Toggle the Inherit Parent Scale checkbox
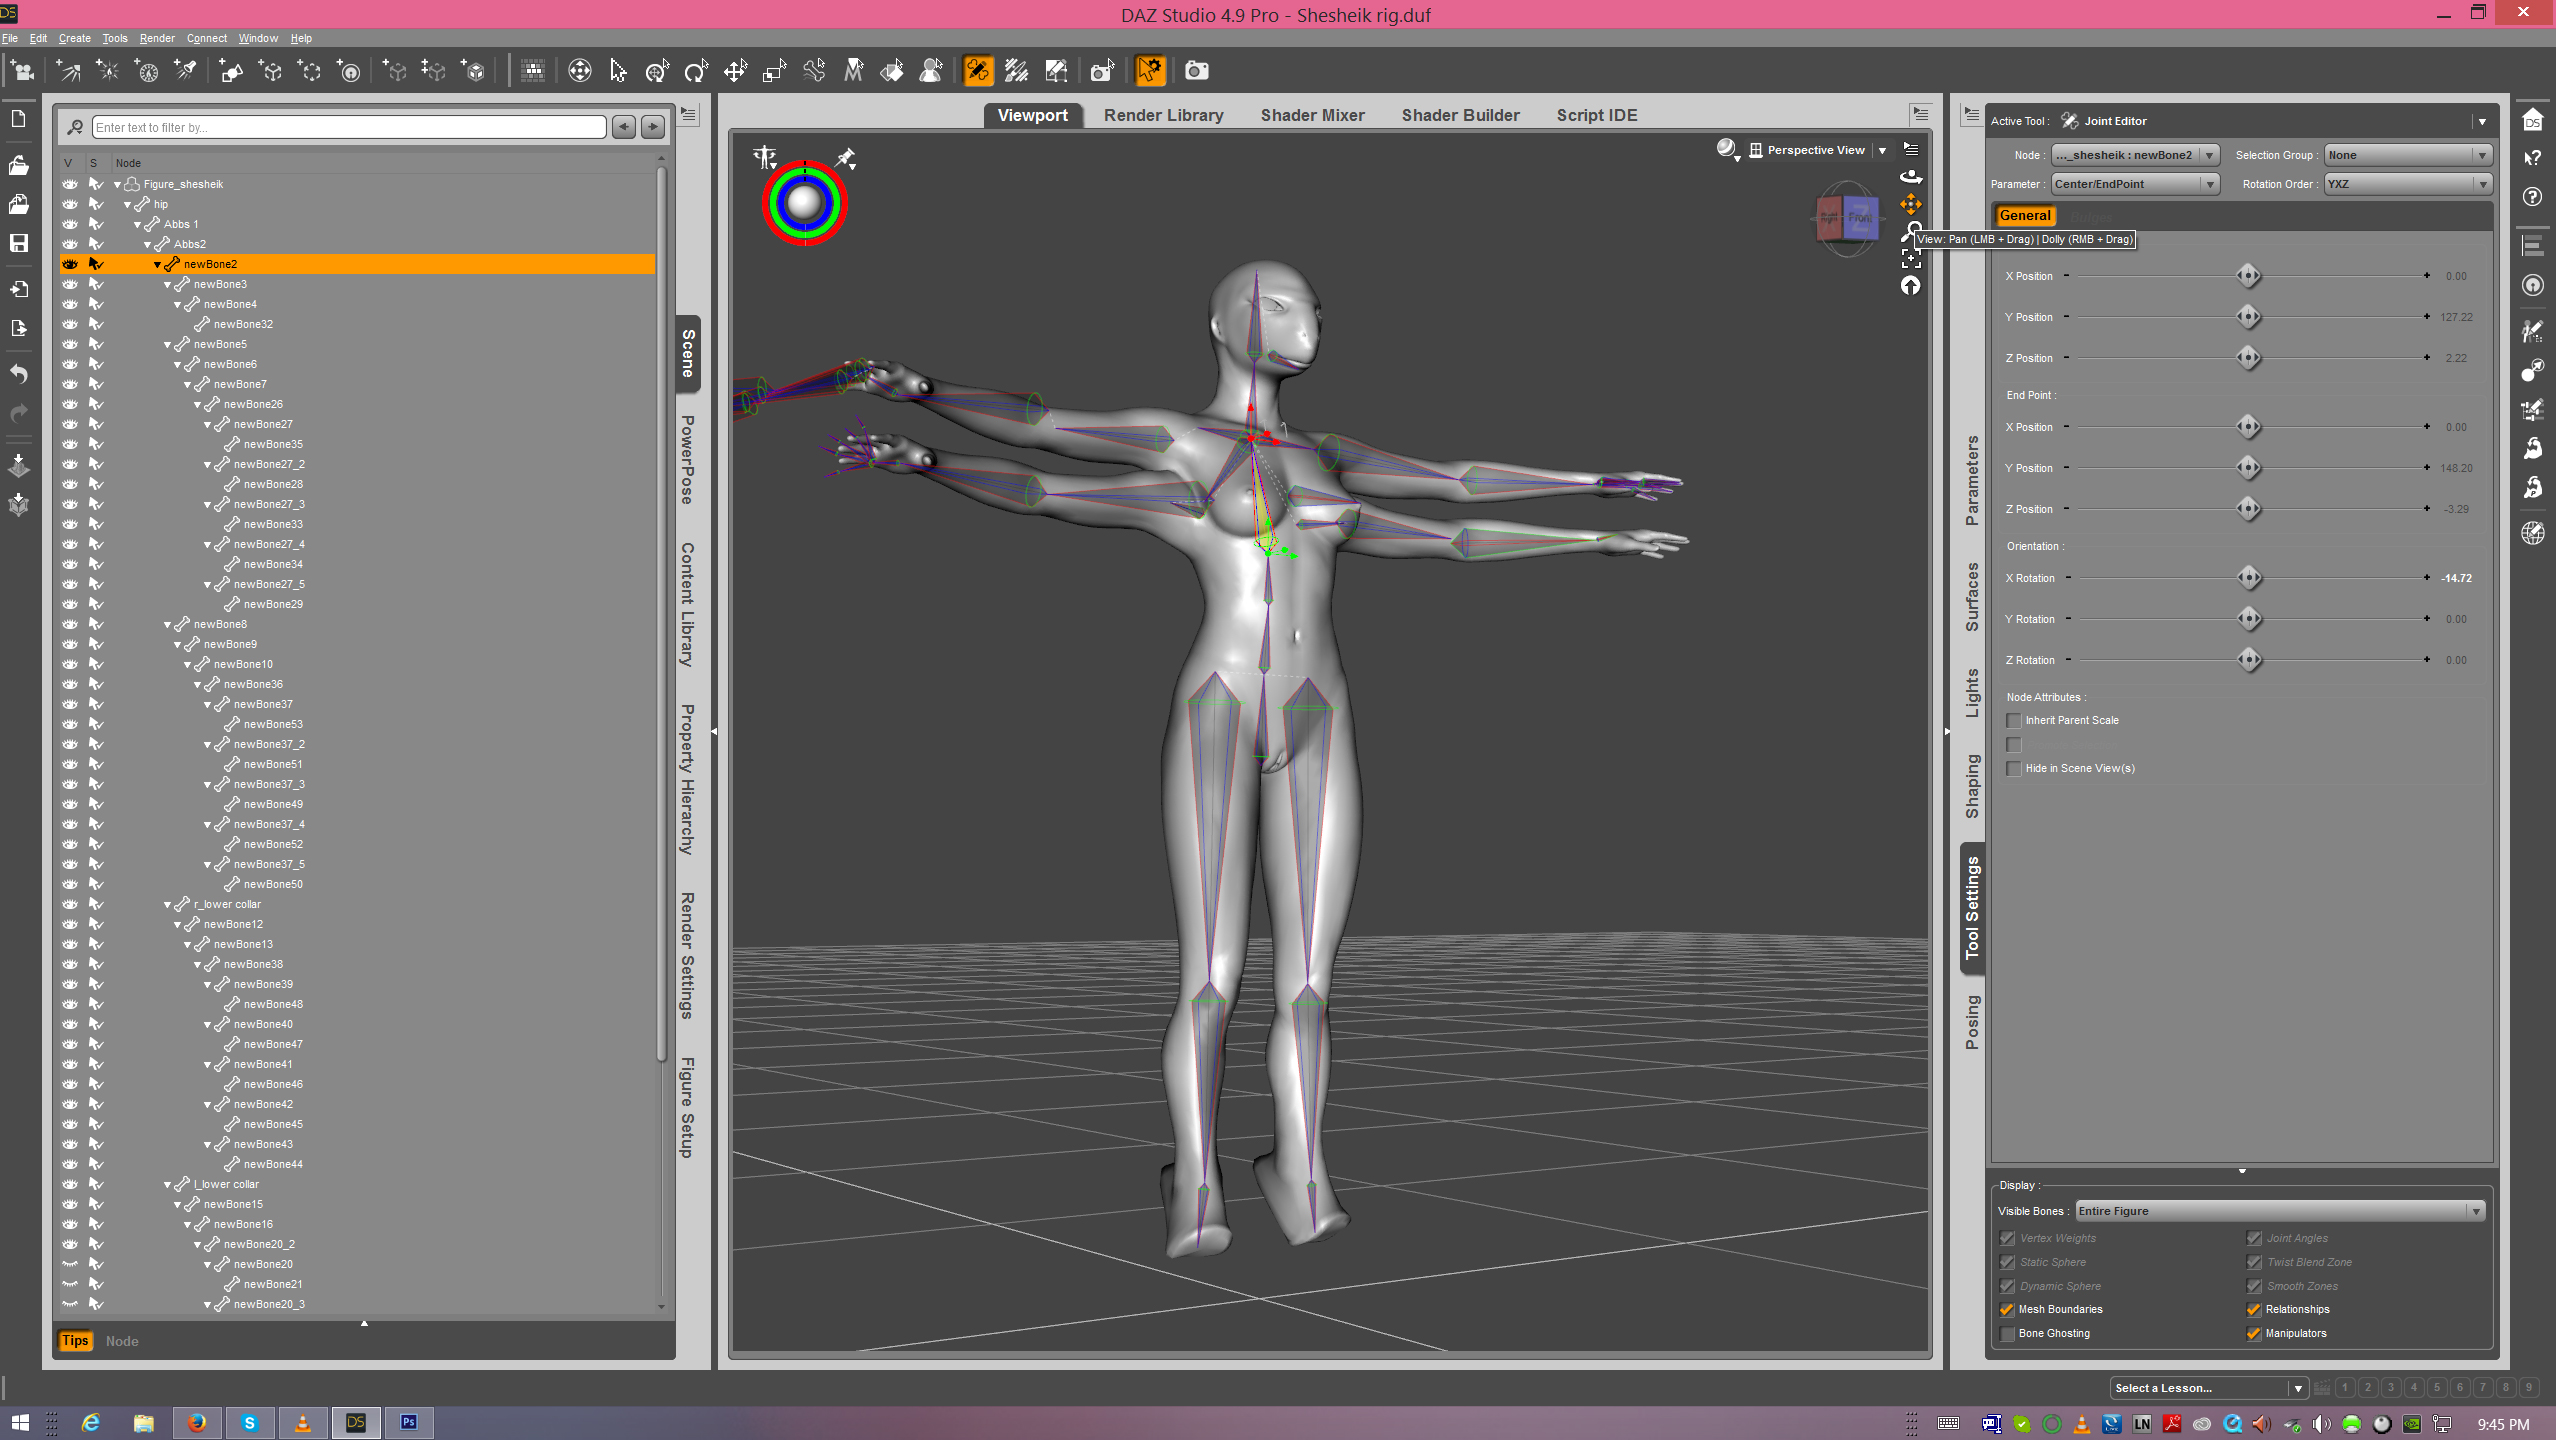 click(2014, 721)
